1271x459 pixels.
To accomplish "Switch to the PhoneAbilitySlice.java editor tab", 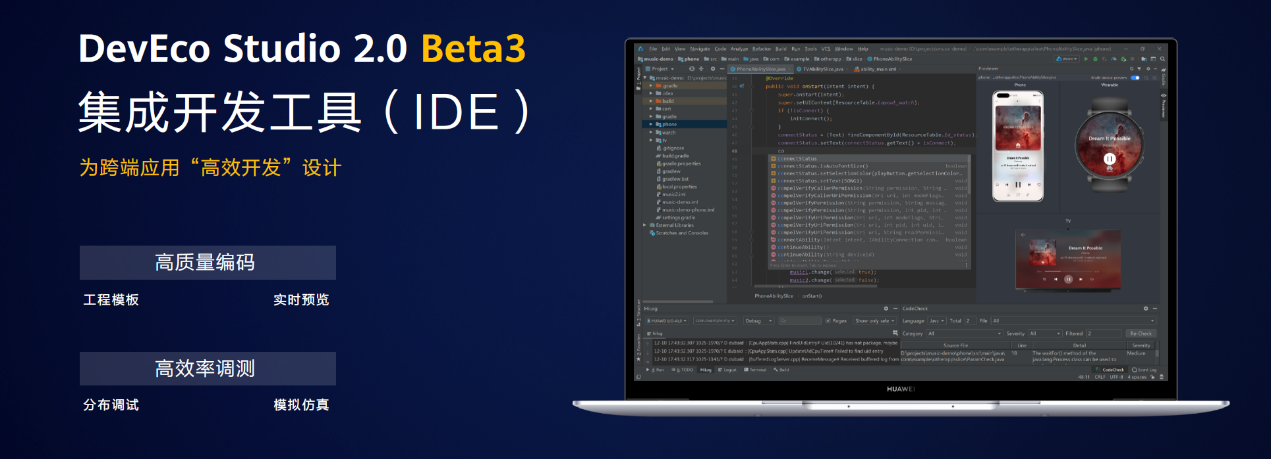I will (x=762, y=69).
